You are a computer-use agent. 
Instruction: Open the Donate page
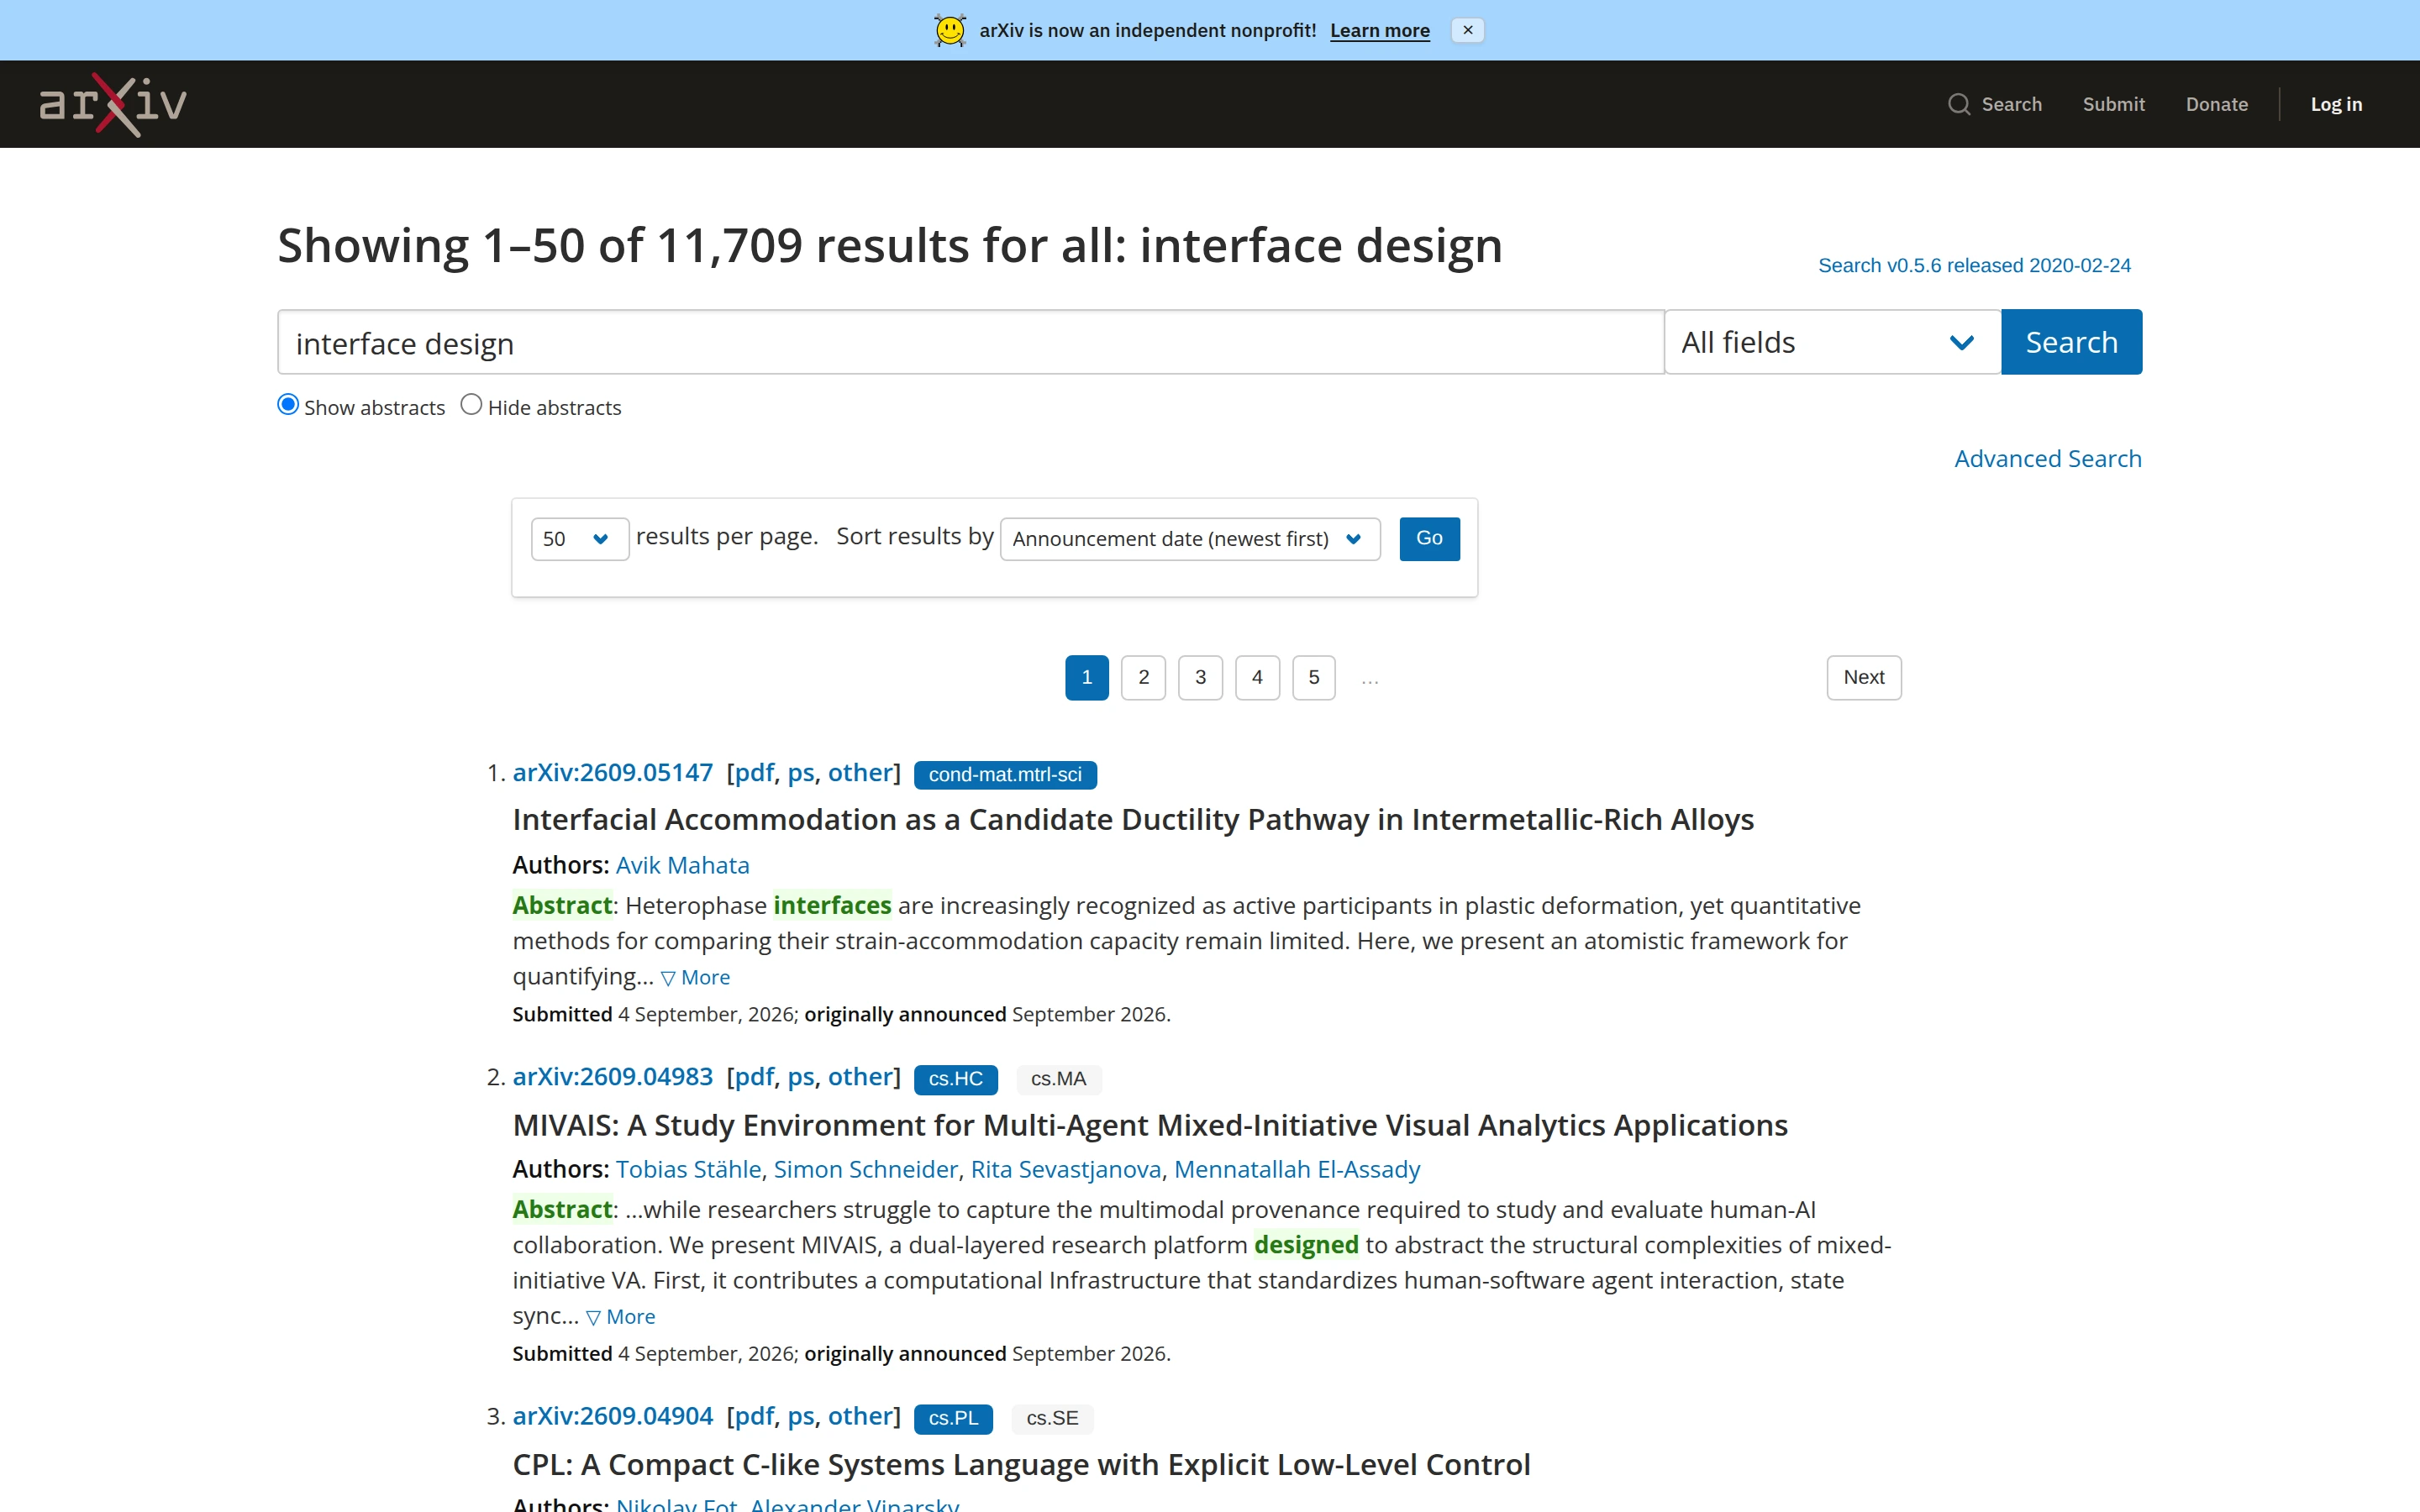tap(2216, 104)
